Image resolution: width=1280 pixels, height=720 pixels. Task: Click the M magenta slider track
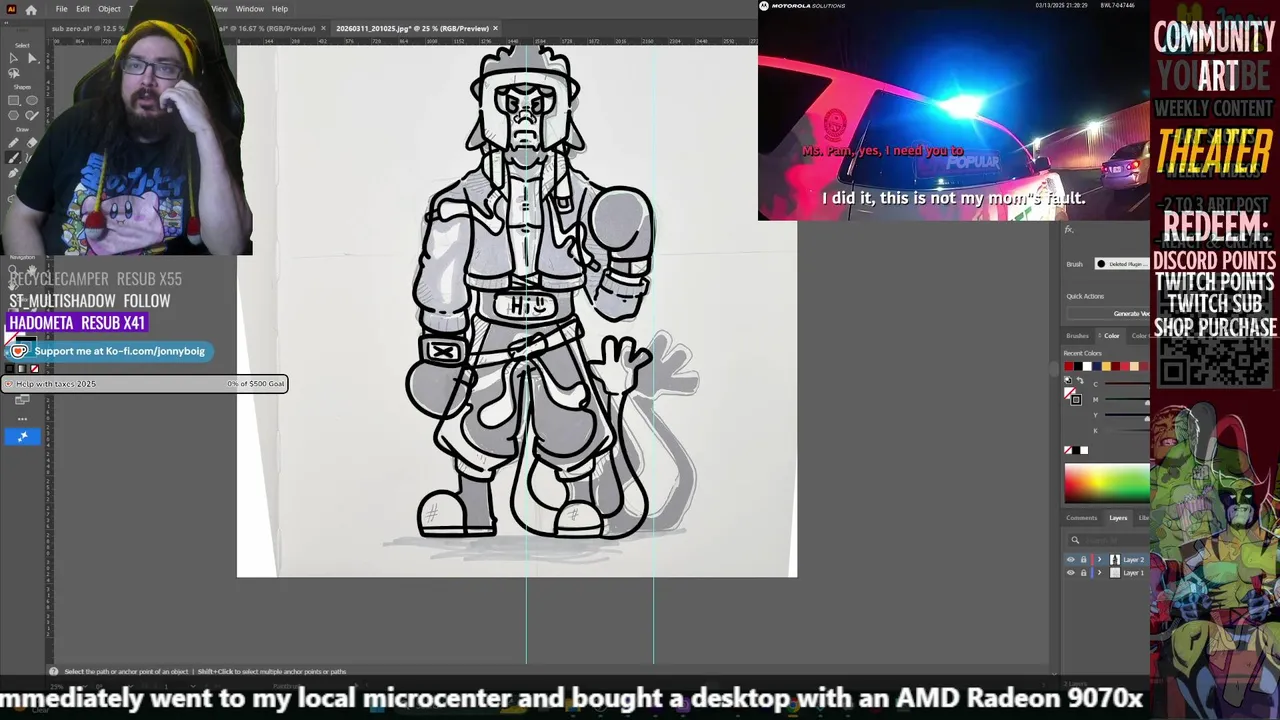point(1127,399)
